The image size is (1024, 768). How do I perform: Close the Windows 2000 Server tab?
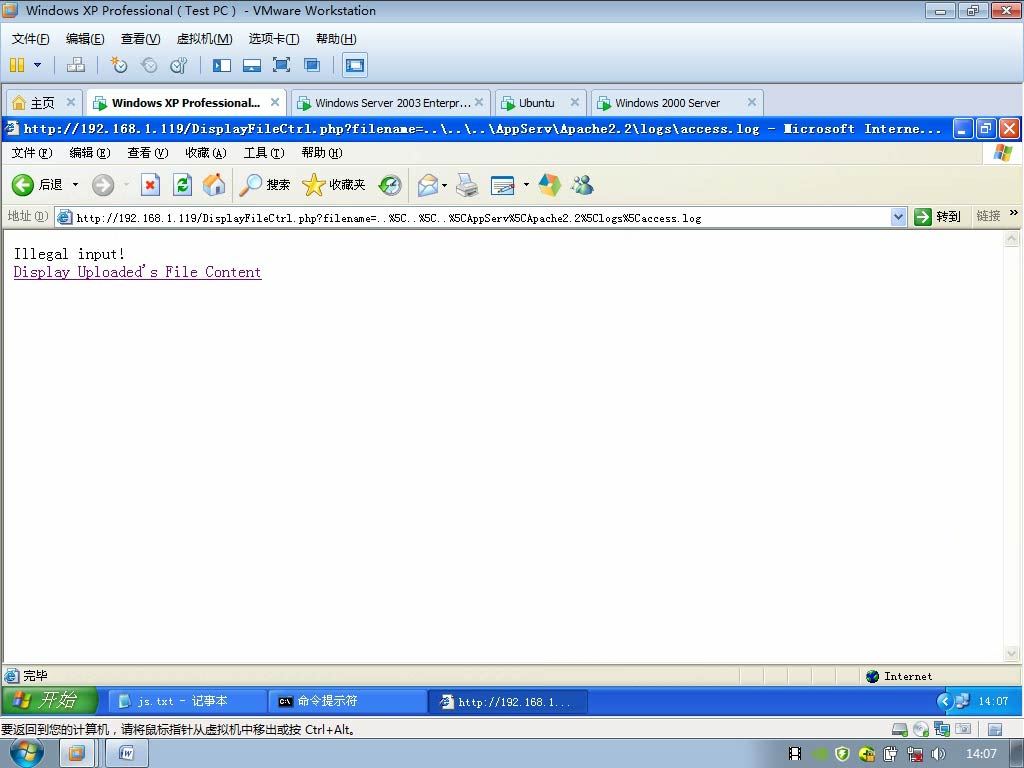pyautogui.click(x=752, y=102)
